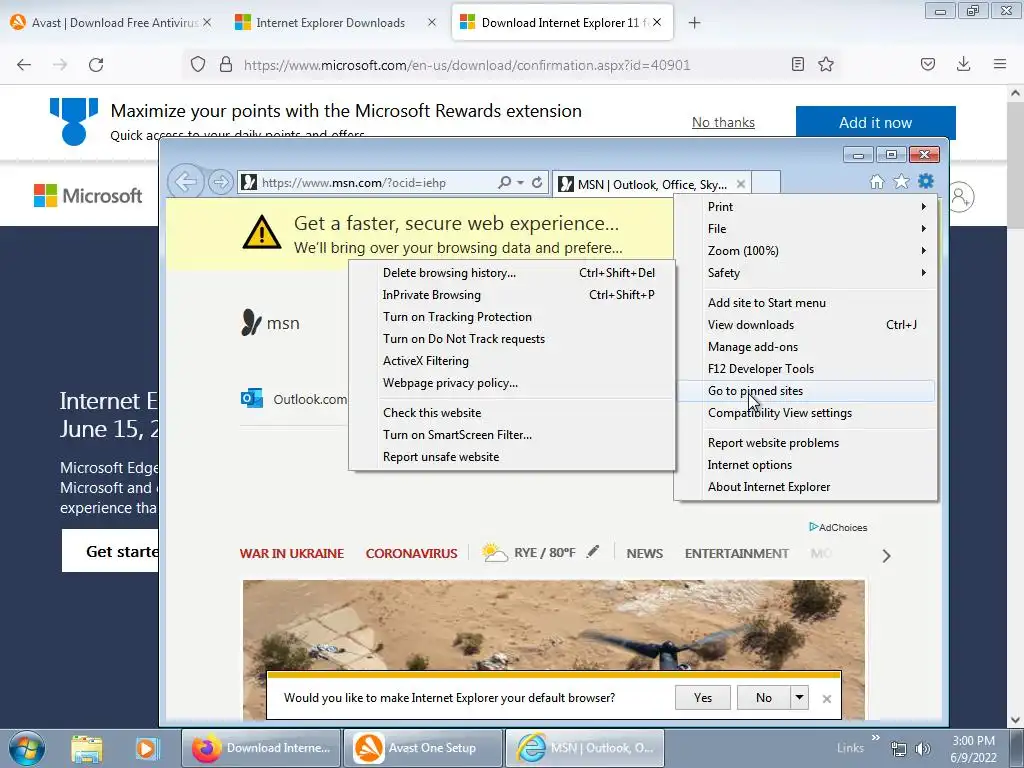Open the Windows Start orb
Image resolution: width=1024 pixels, height=768 pixels.
[27, 748]
